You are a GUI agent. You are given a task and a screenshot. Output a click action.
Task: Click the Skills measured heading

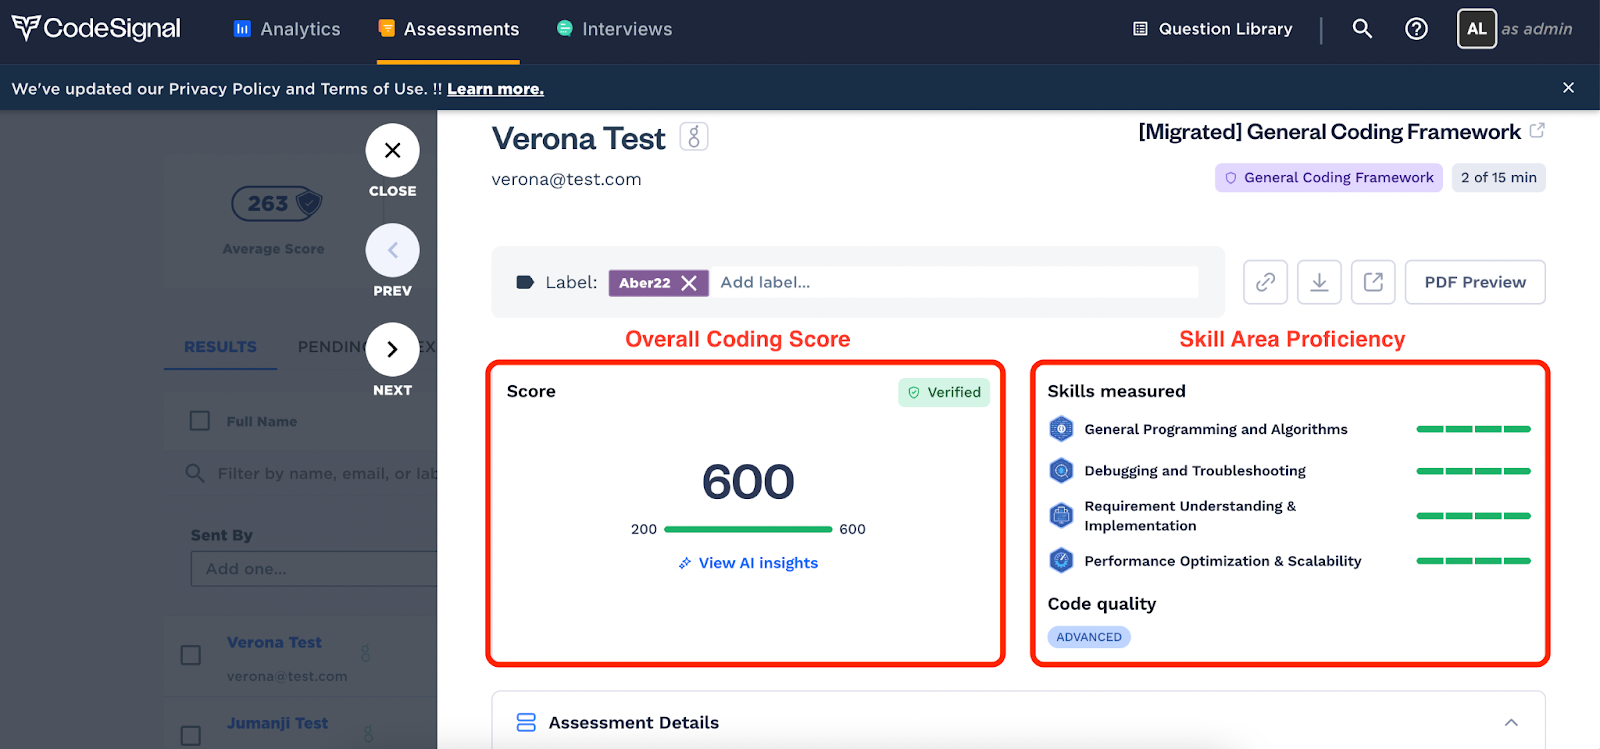tap(1116, 391)
